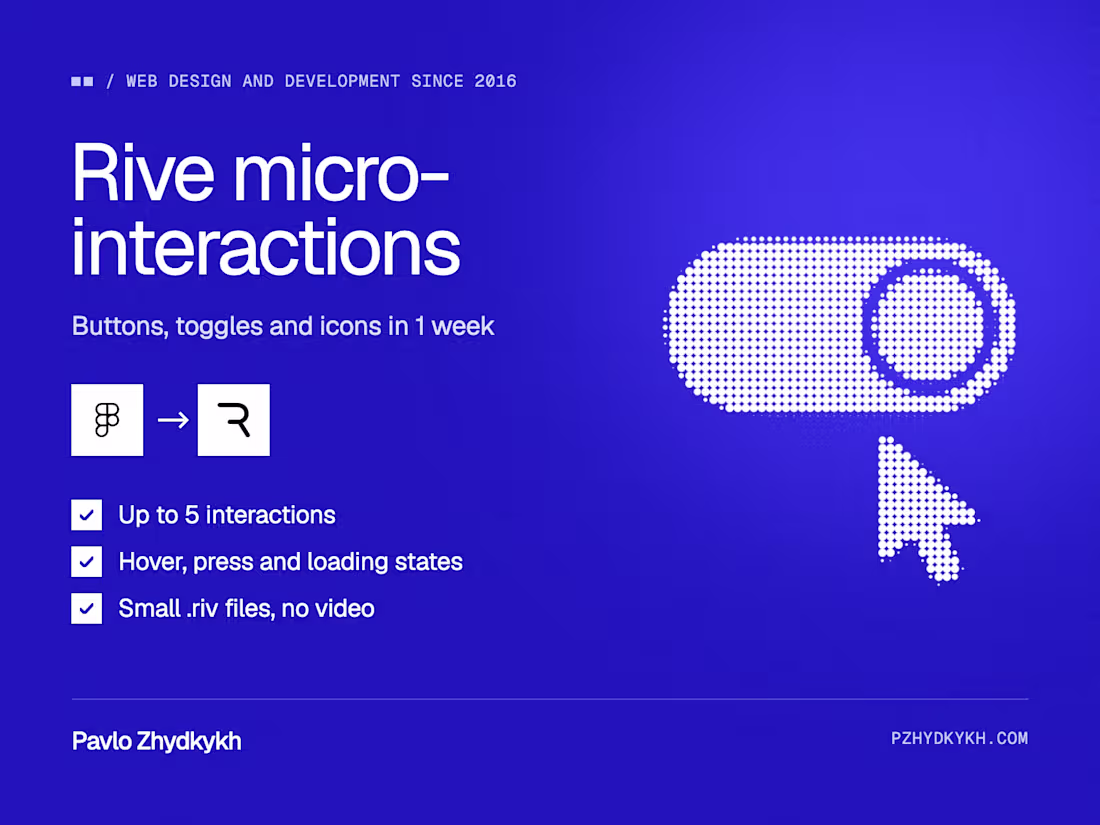Open the PZHYDKYKH.COM link
The height and width of the screenshot is (825, 1100).
click(x=959, y=738)
